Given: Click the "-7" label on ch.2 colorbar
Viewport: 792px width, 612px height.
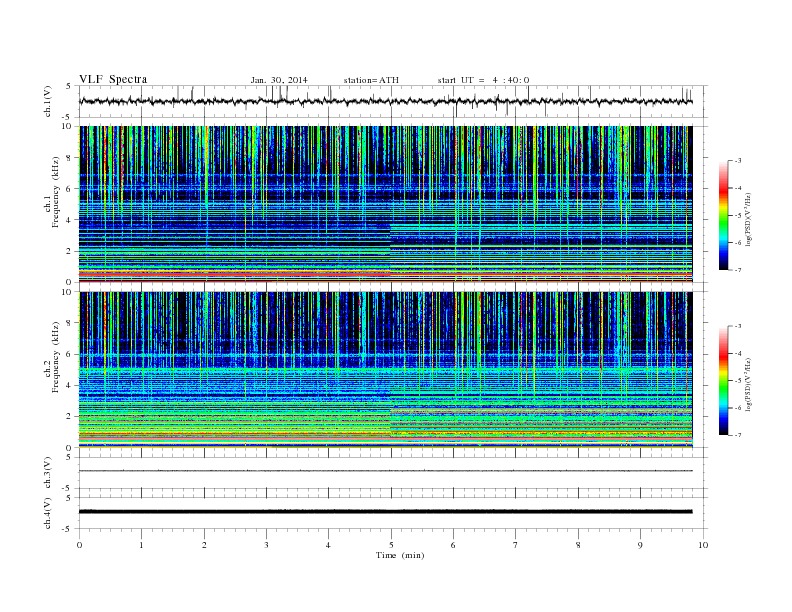Looking at the screenshot, I should pyautogui.click(x=738, y=435).
